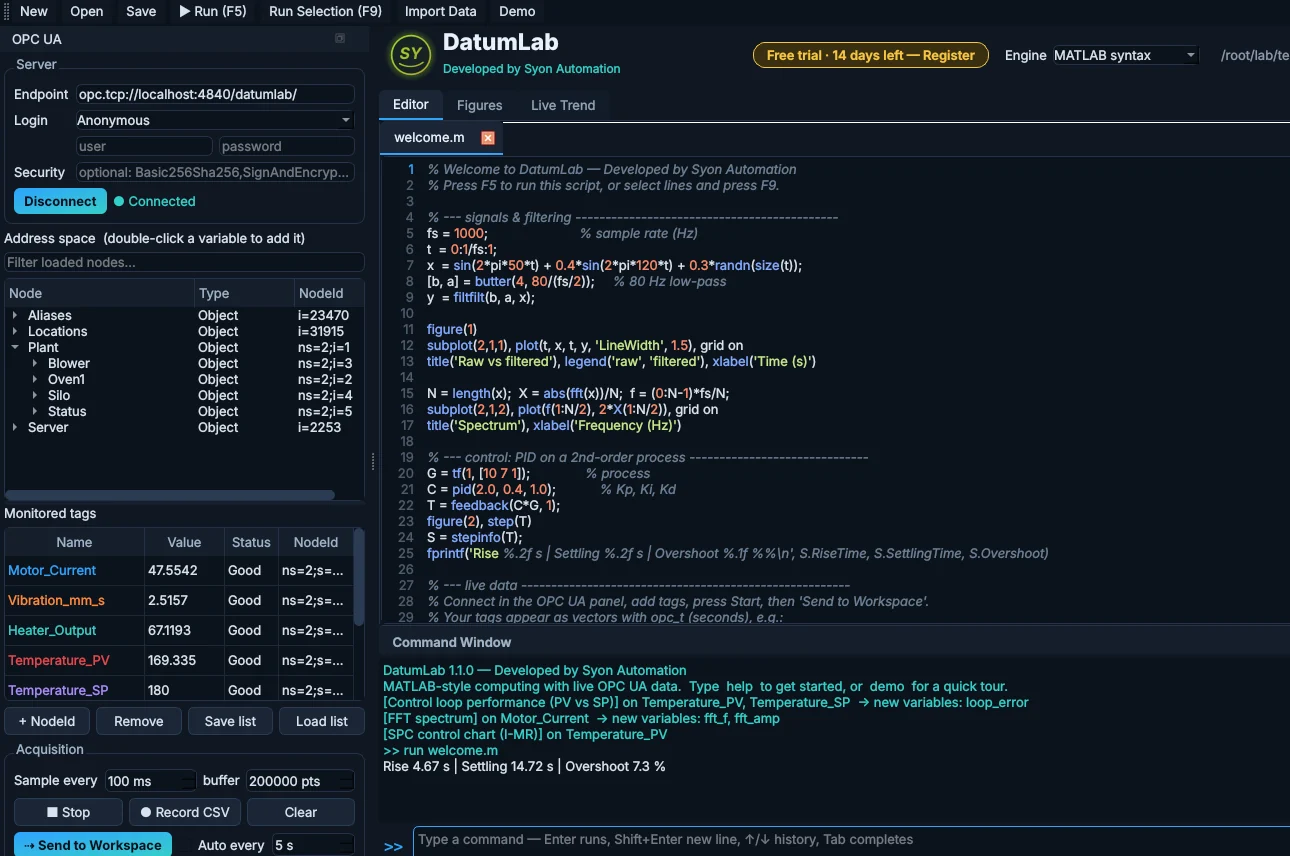The width and height of the screenshot is (1290, 856).
Task: Click the toolbar drag handle beside New
Action: click(8, 11)
